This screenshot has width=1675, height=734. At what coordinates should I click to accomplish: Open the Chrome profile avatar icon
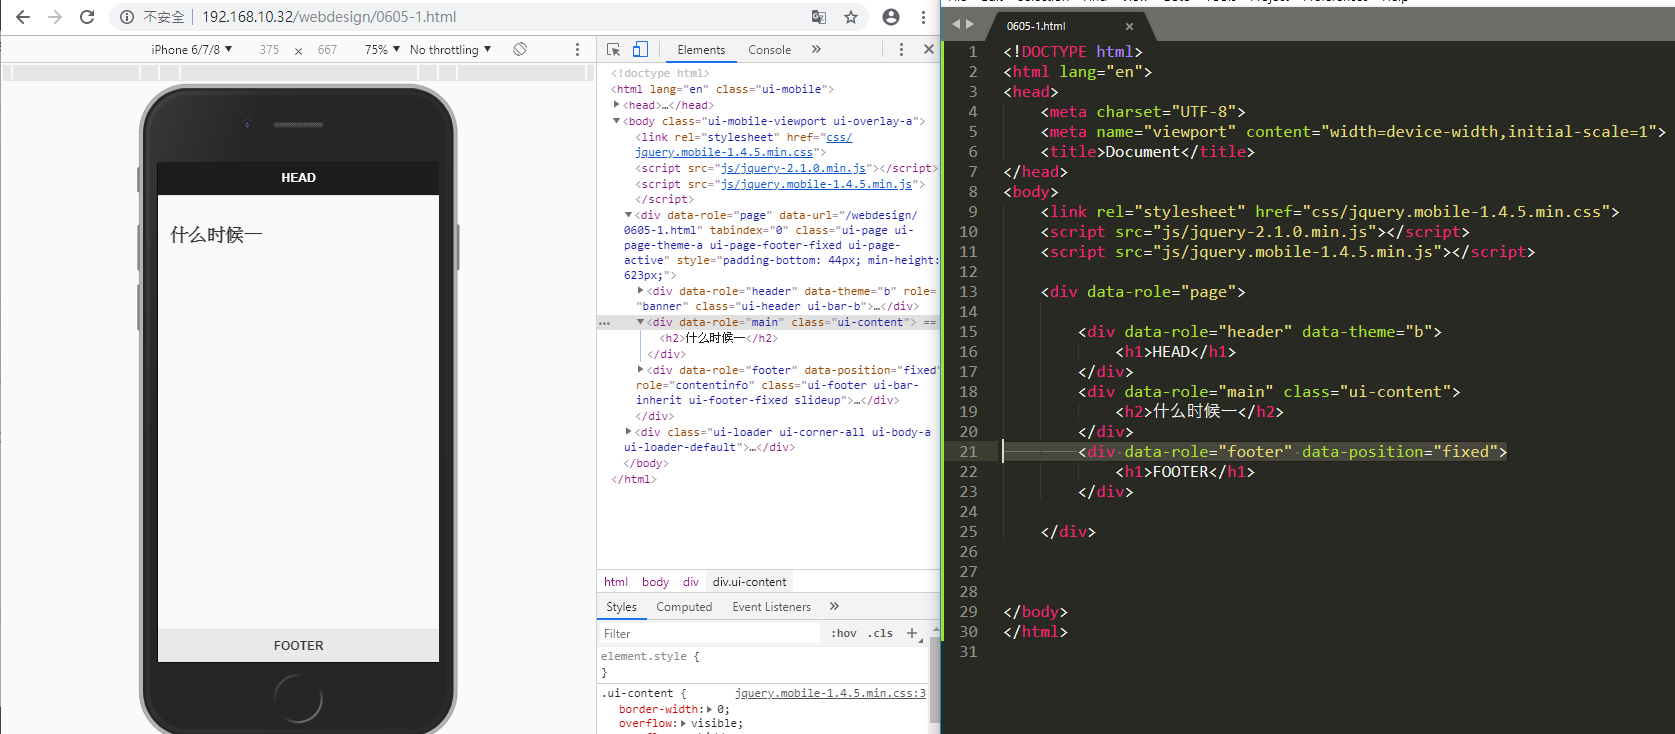pyautogui.click(x=891, y=17)
